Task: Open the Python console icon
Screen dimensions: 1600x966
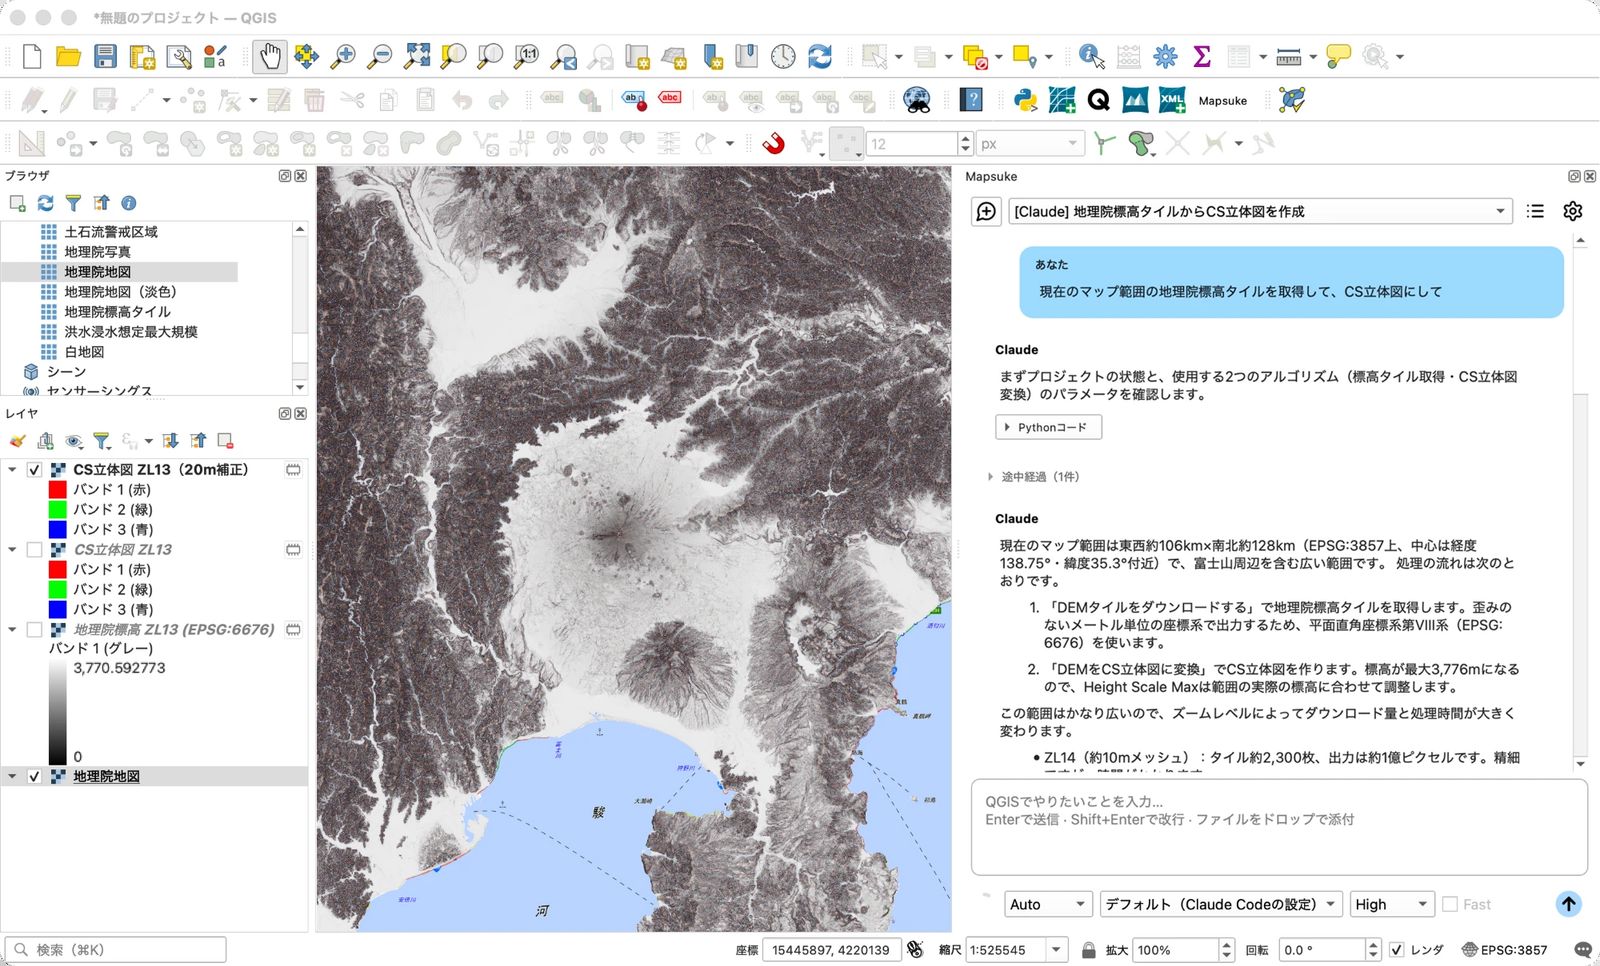Action: tap(1025, 100)
